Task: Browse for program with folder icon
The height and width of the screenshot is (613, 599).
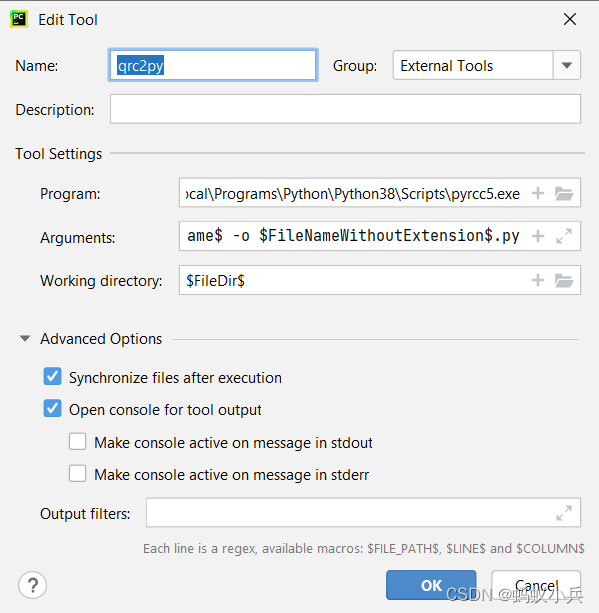Action: pos(564,193)
